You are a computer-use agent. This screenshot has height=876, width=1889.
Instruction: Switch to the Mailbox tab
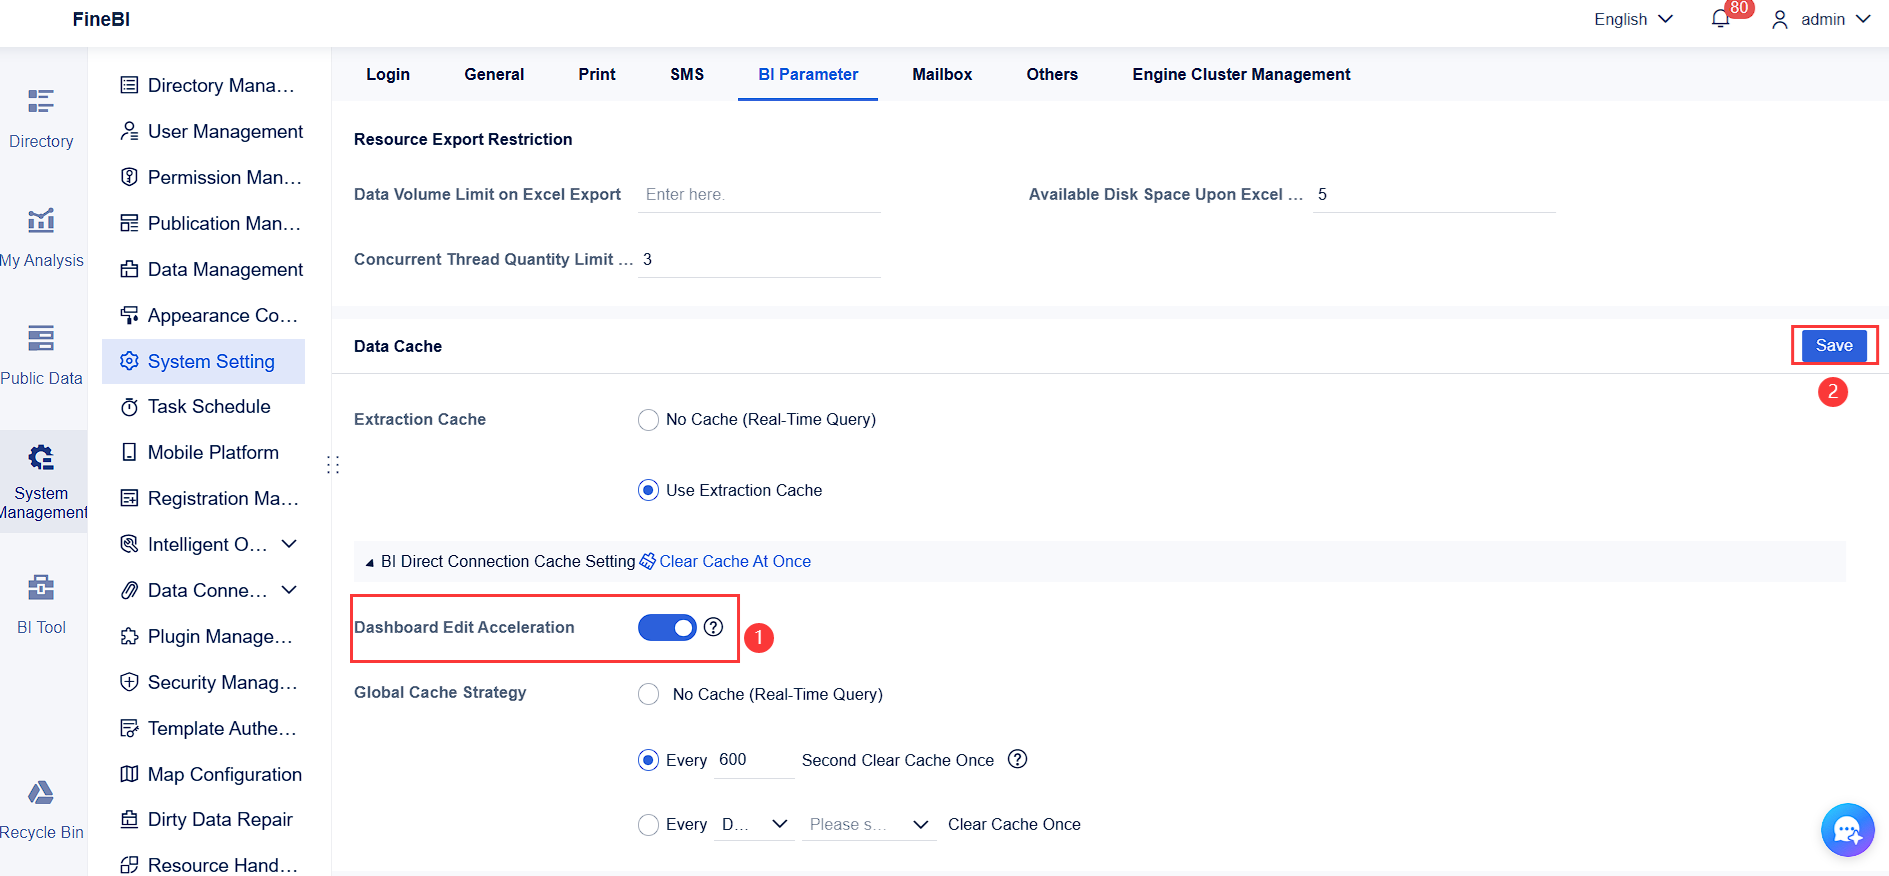pyautogui.click(x=942, y=74)
